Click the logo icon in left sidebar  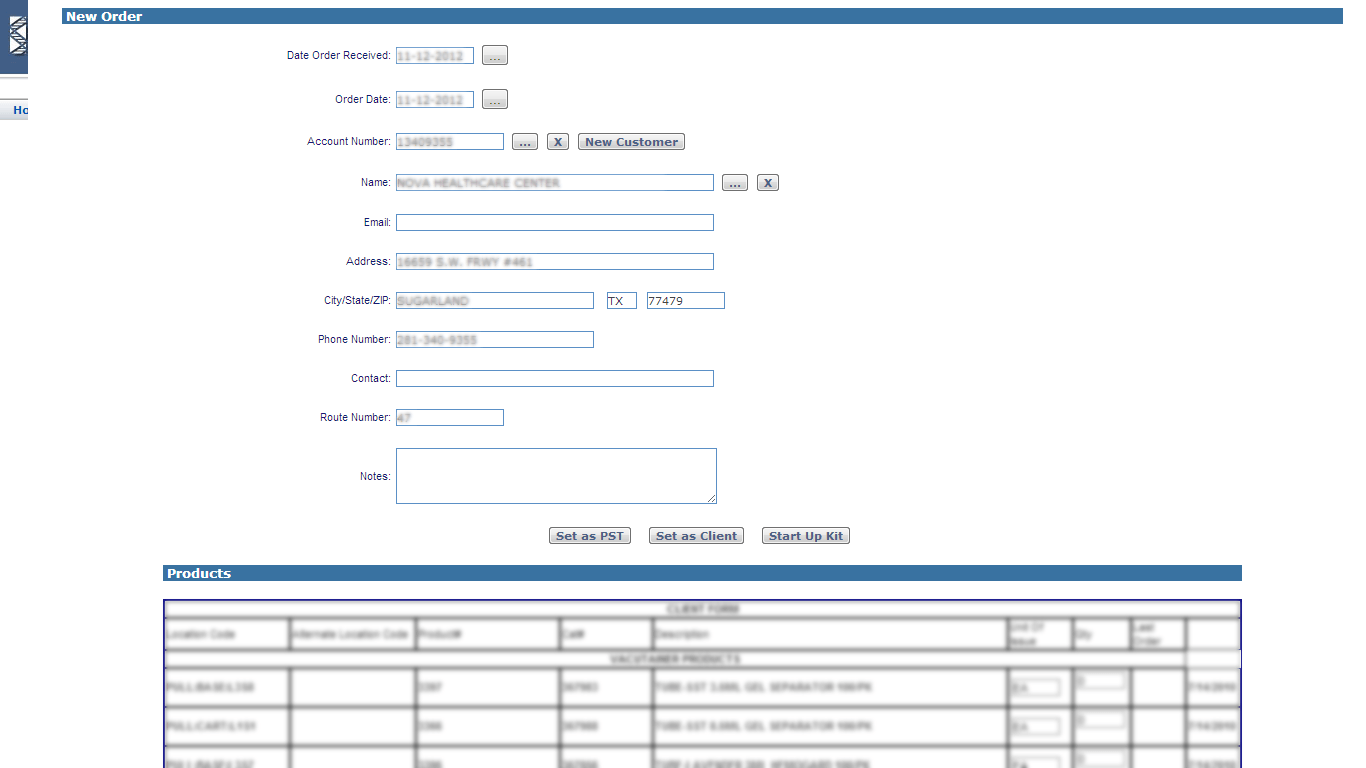(x=17, y=36)
